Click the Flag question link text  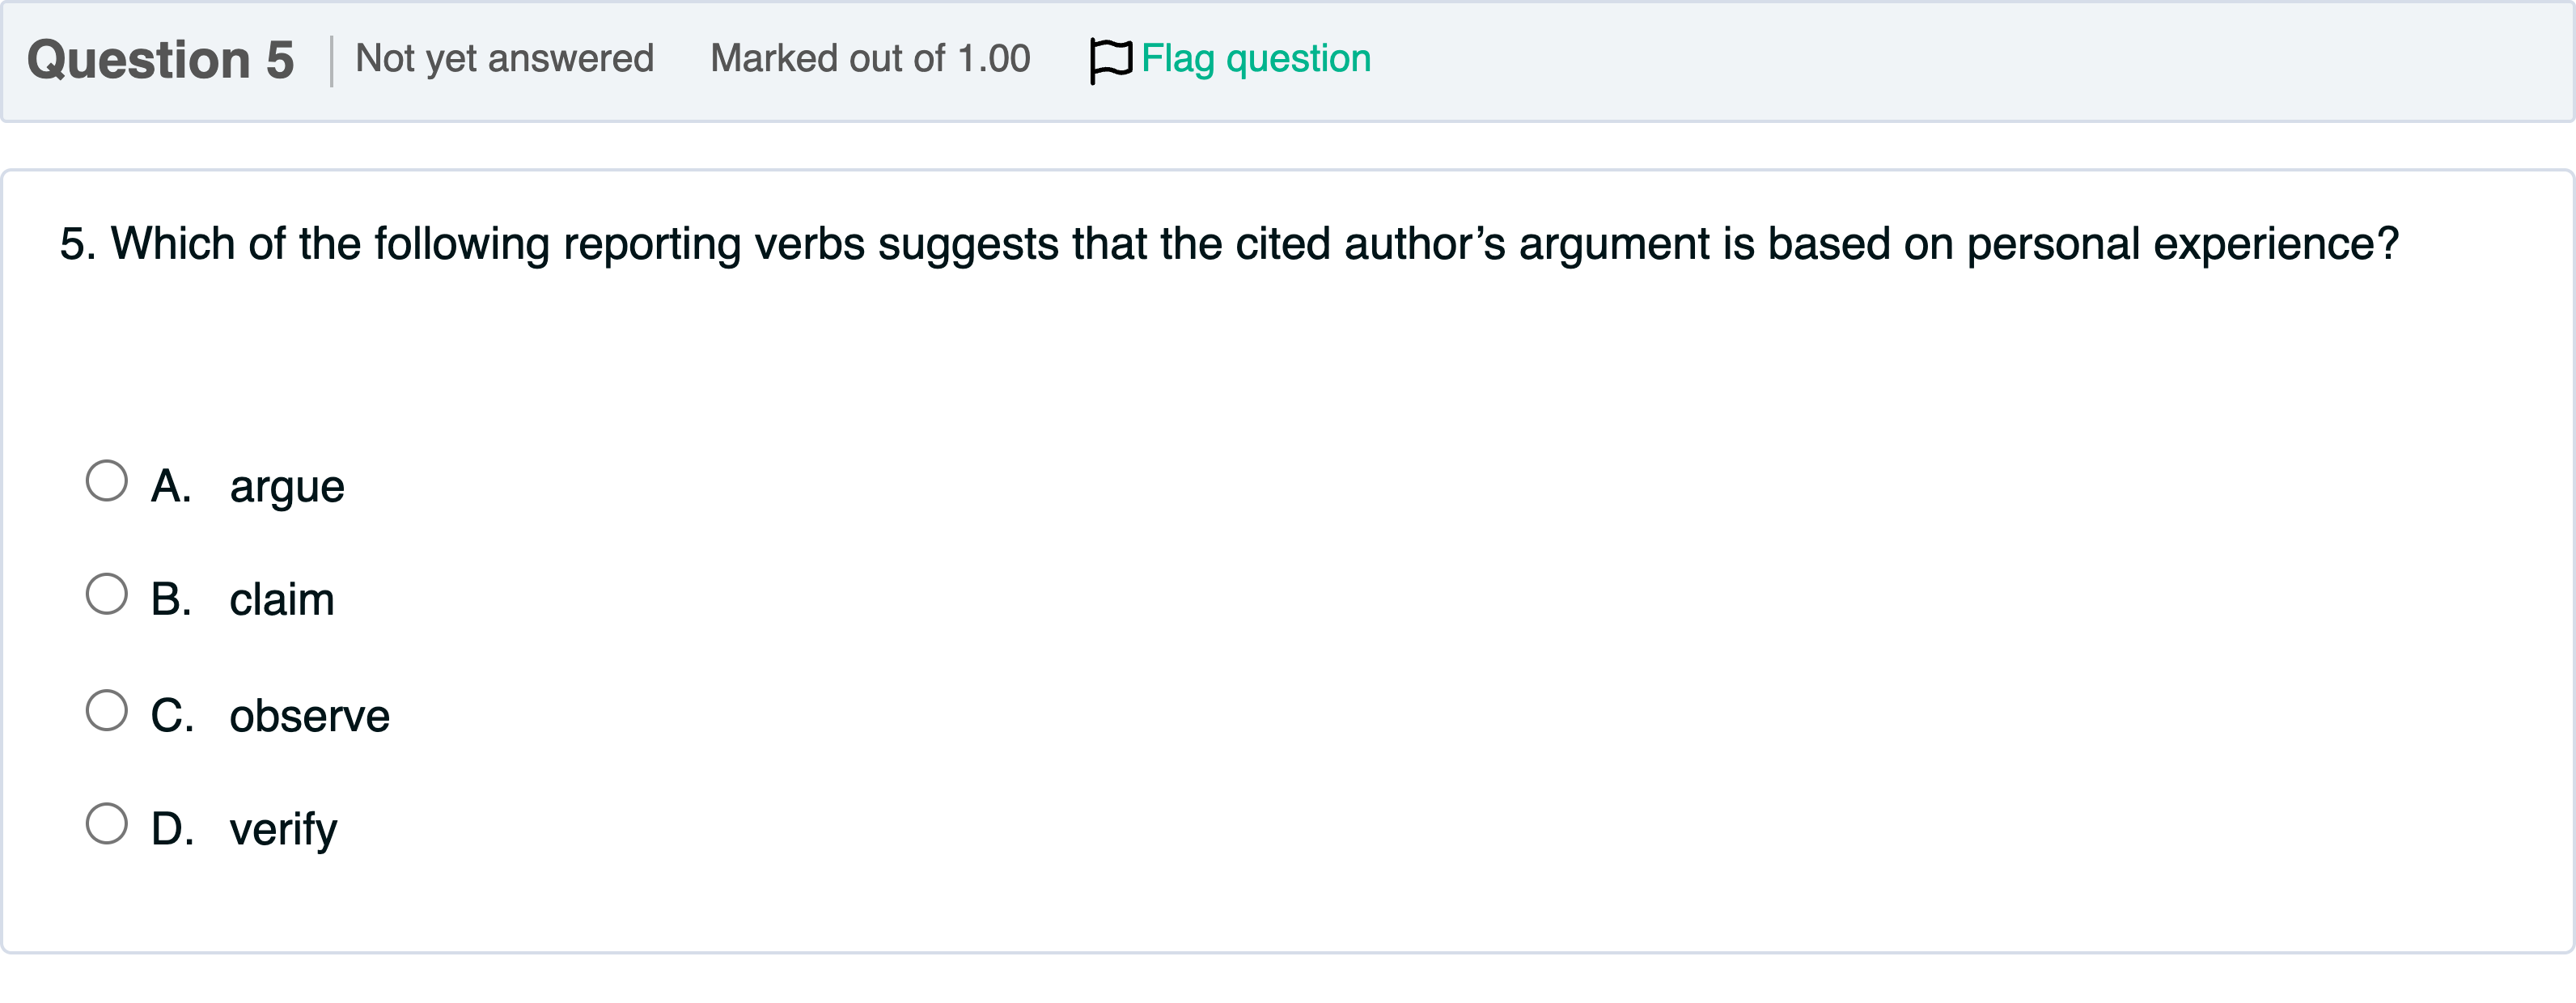pyautogui.click(x=1256, y=59)
